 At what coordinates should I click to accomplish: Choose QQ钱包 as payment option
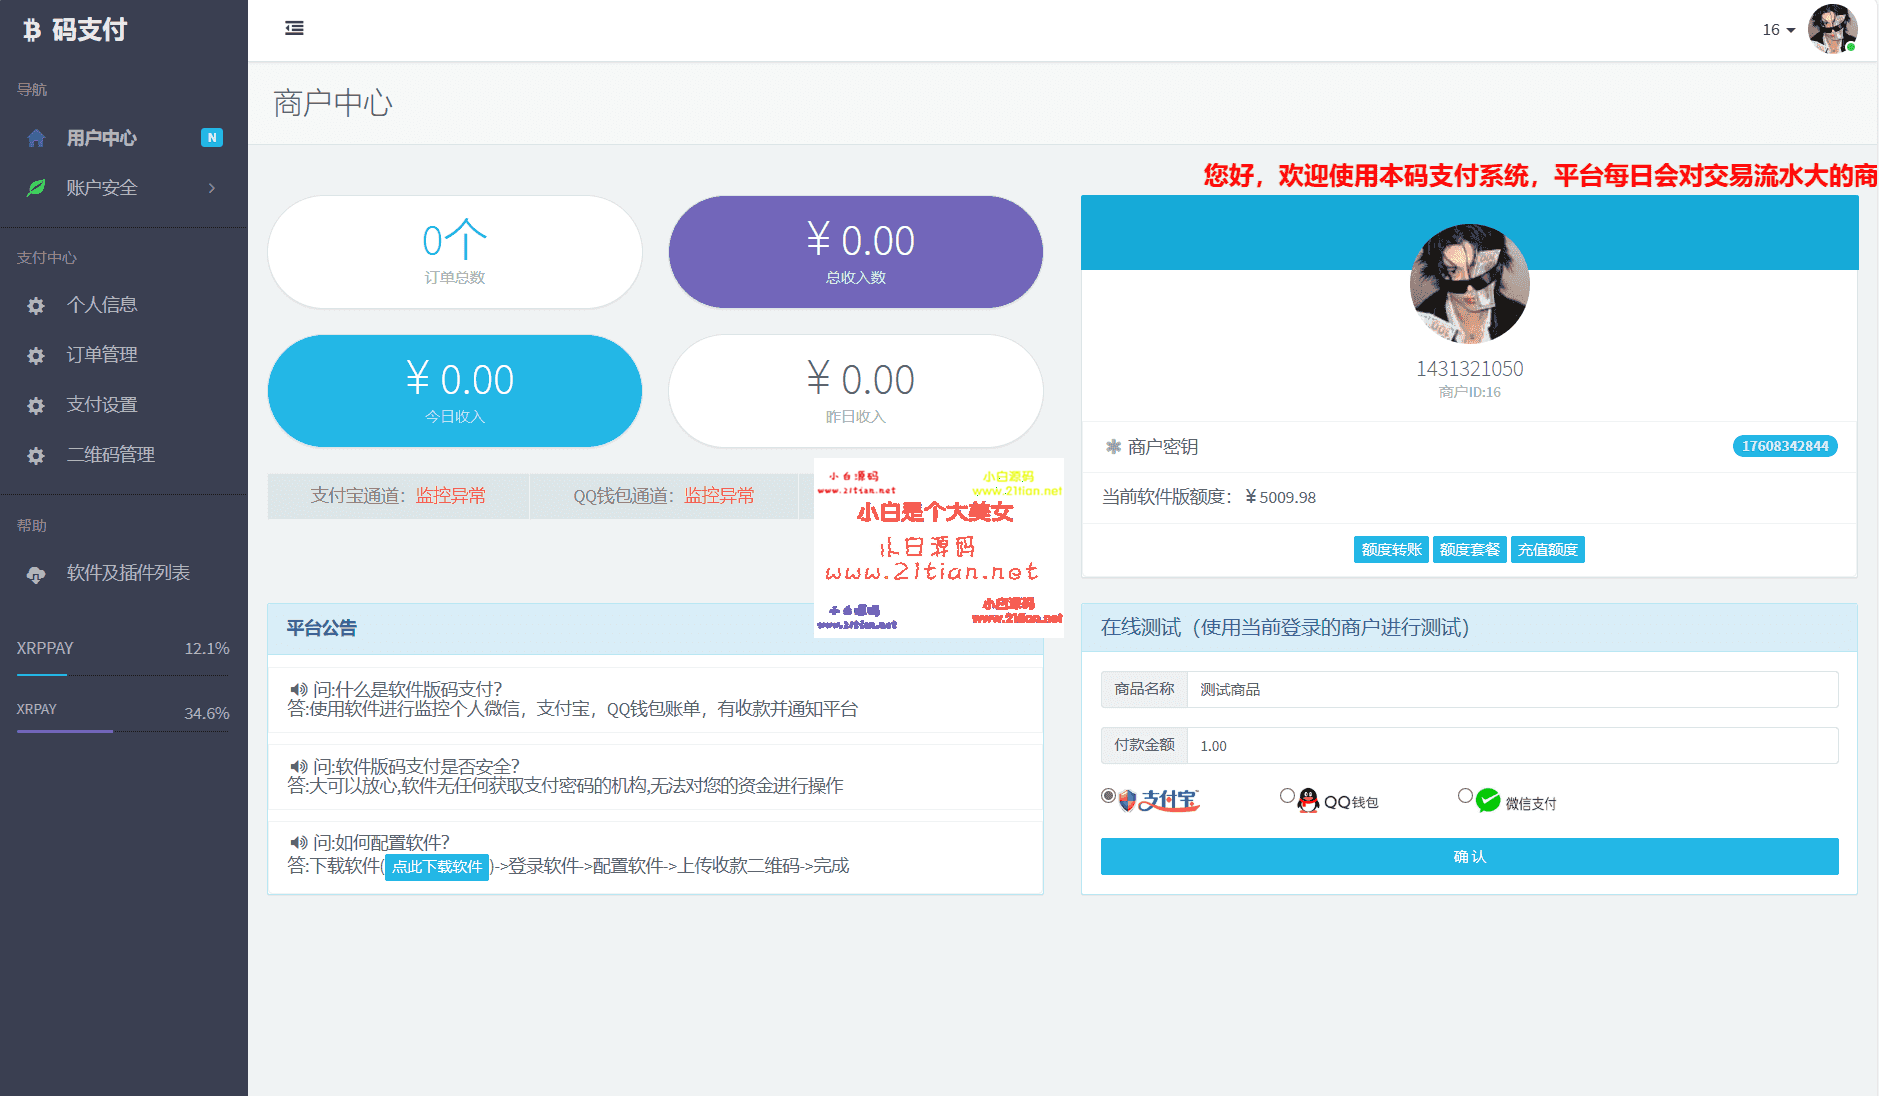tap(1288, 795)
